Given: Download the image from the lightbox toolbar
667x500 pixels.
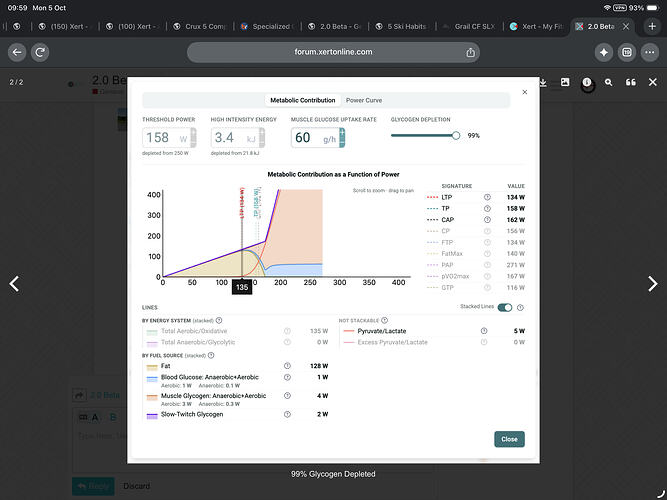Looking at the screenshot, I should (543, 82).
